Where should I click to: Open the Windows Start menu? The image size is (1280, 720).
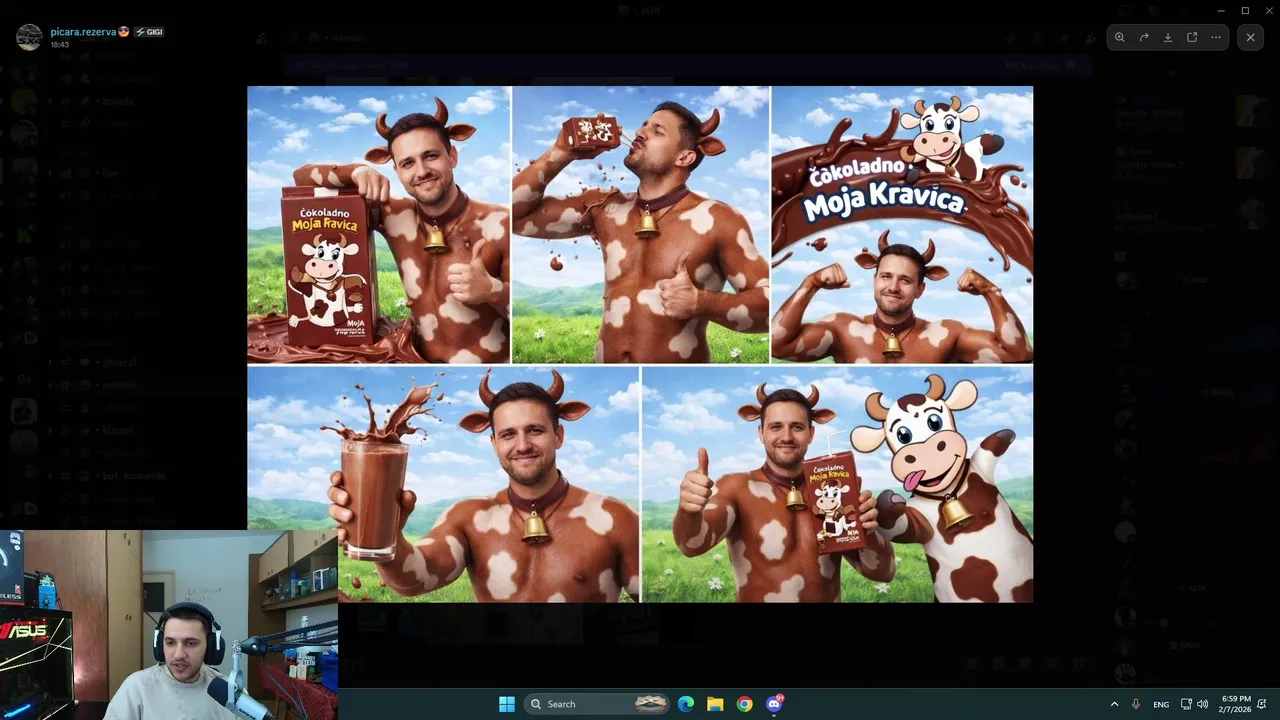tap(507, 704)
